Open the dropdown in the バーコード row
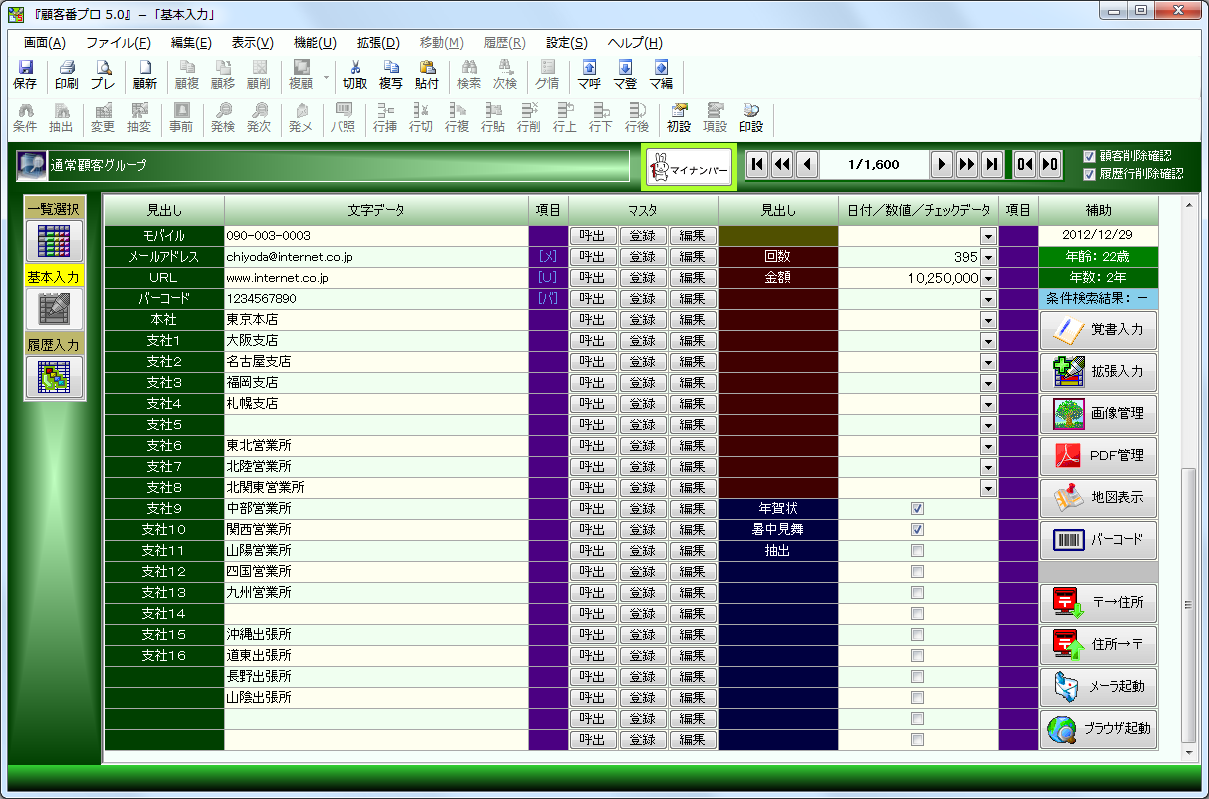 989,299
